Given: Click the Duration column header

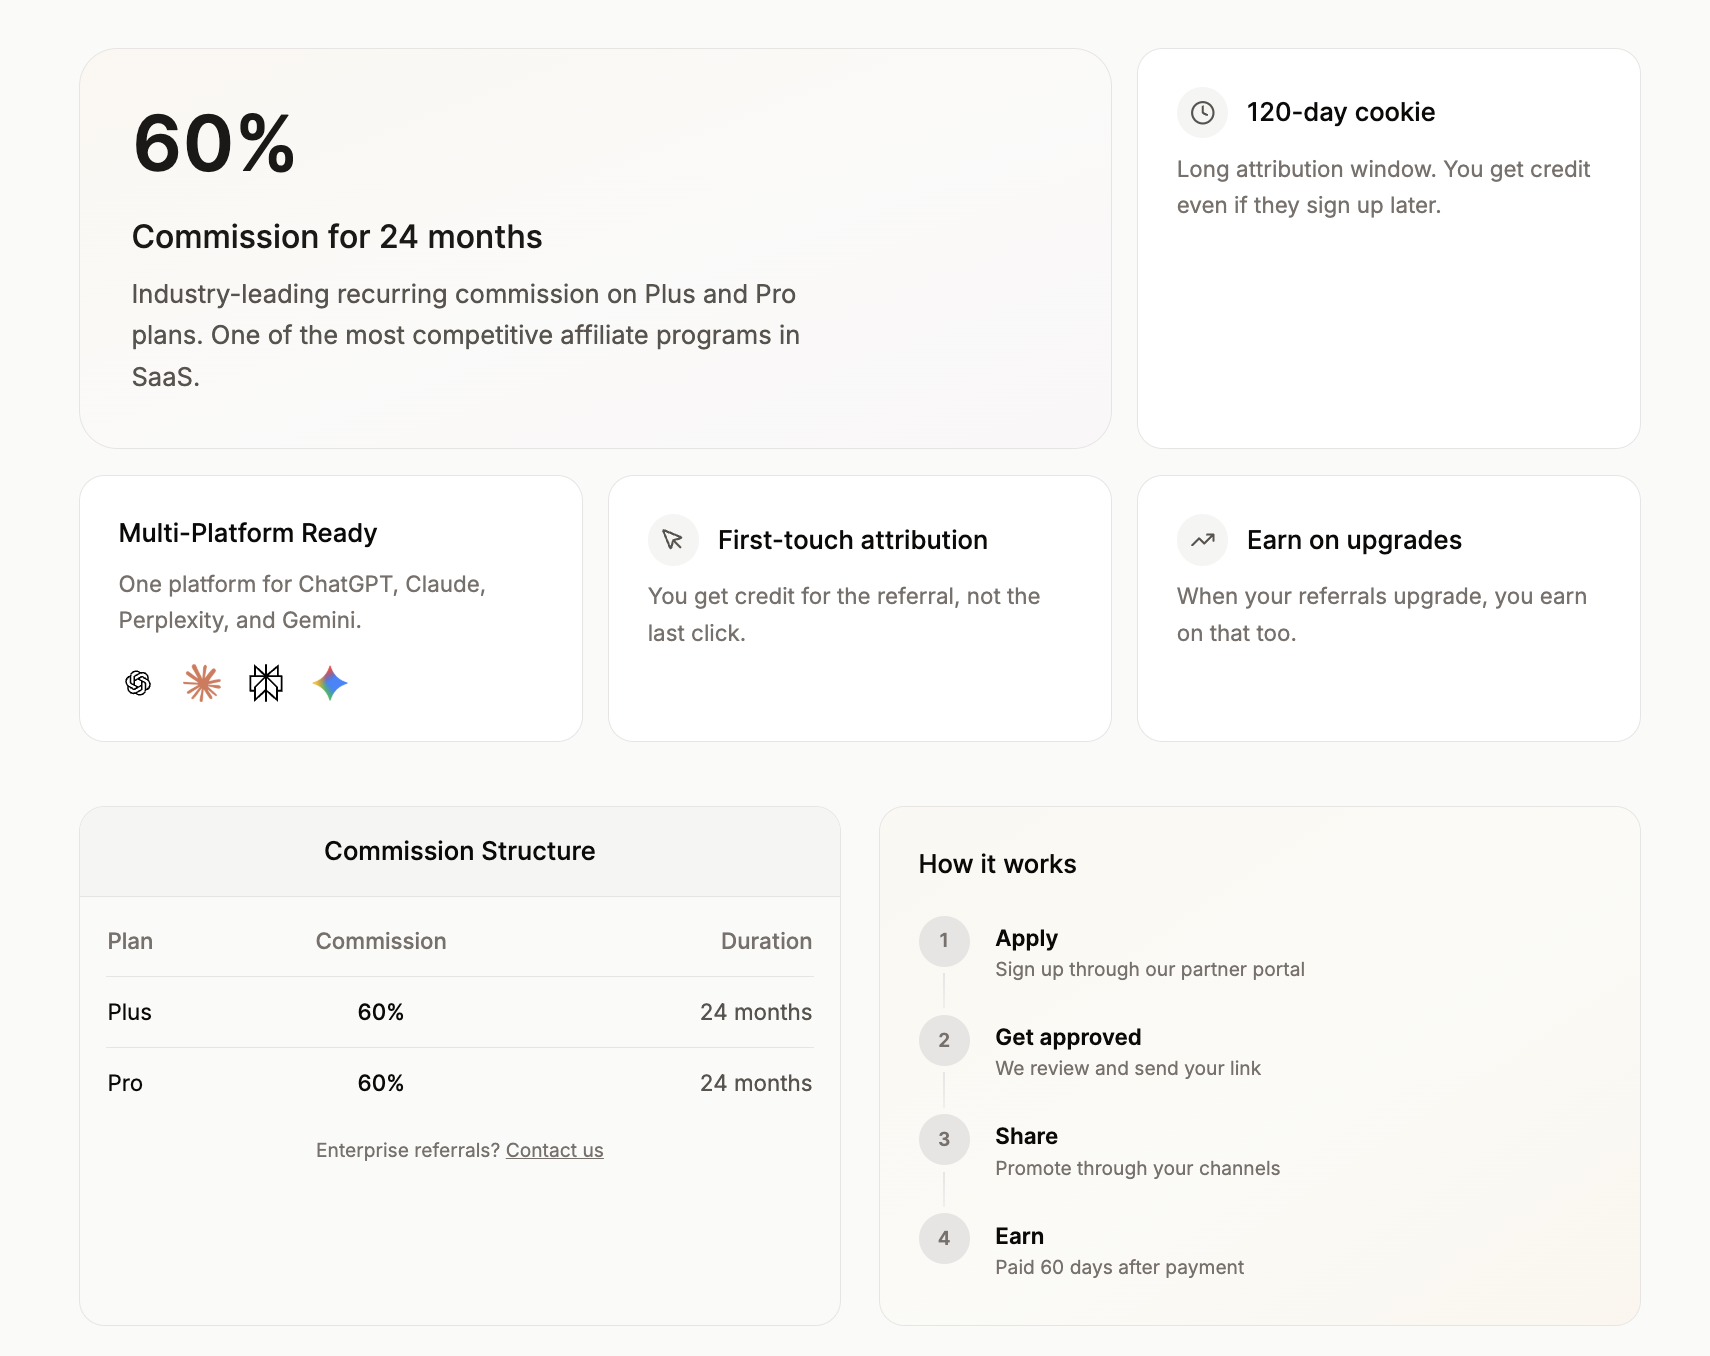Looking at the screenshot, I should (766, 941).
